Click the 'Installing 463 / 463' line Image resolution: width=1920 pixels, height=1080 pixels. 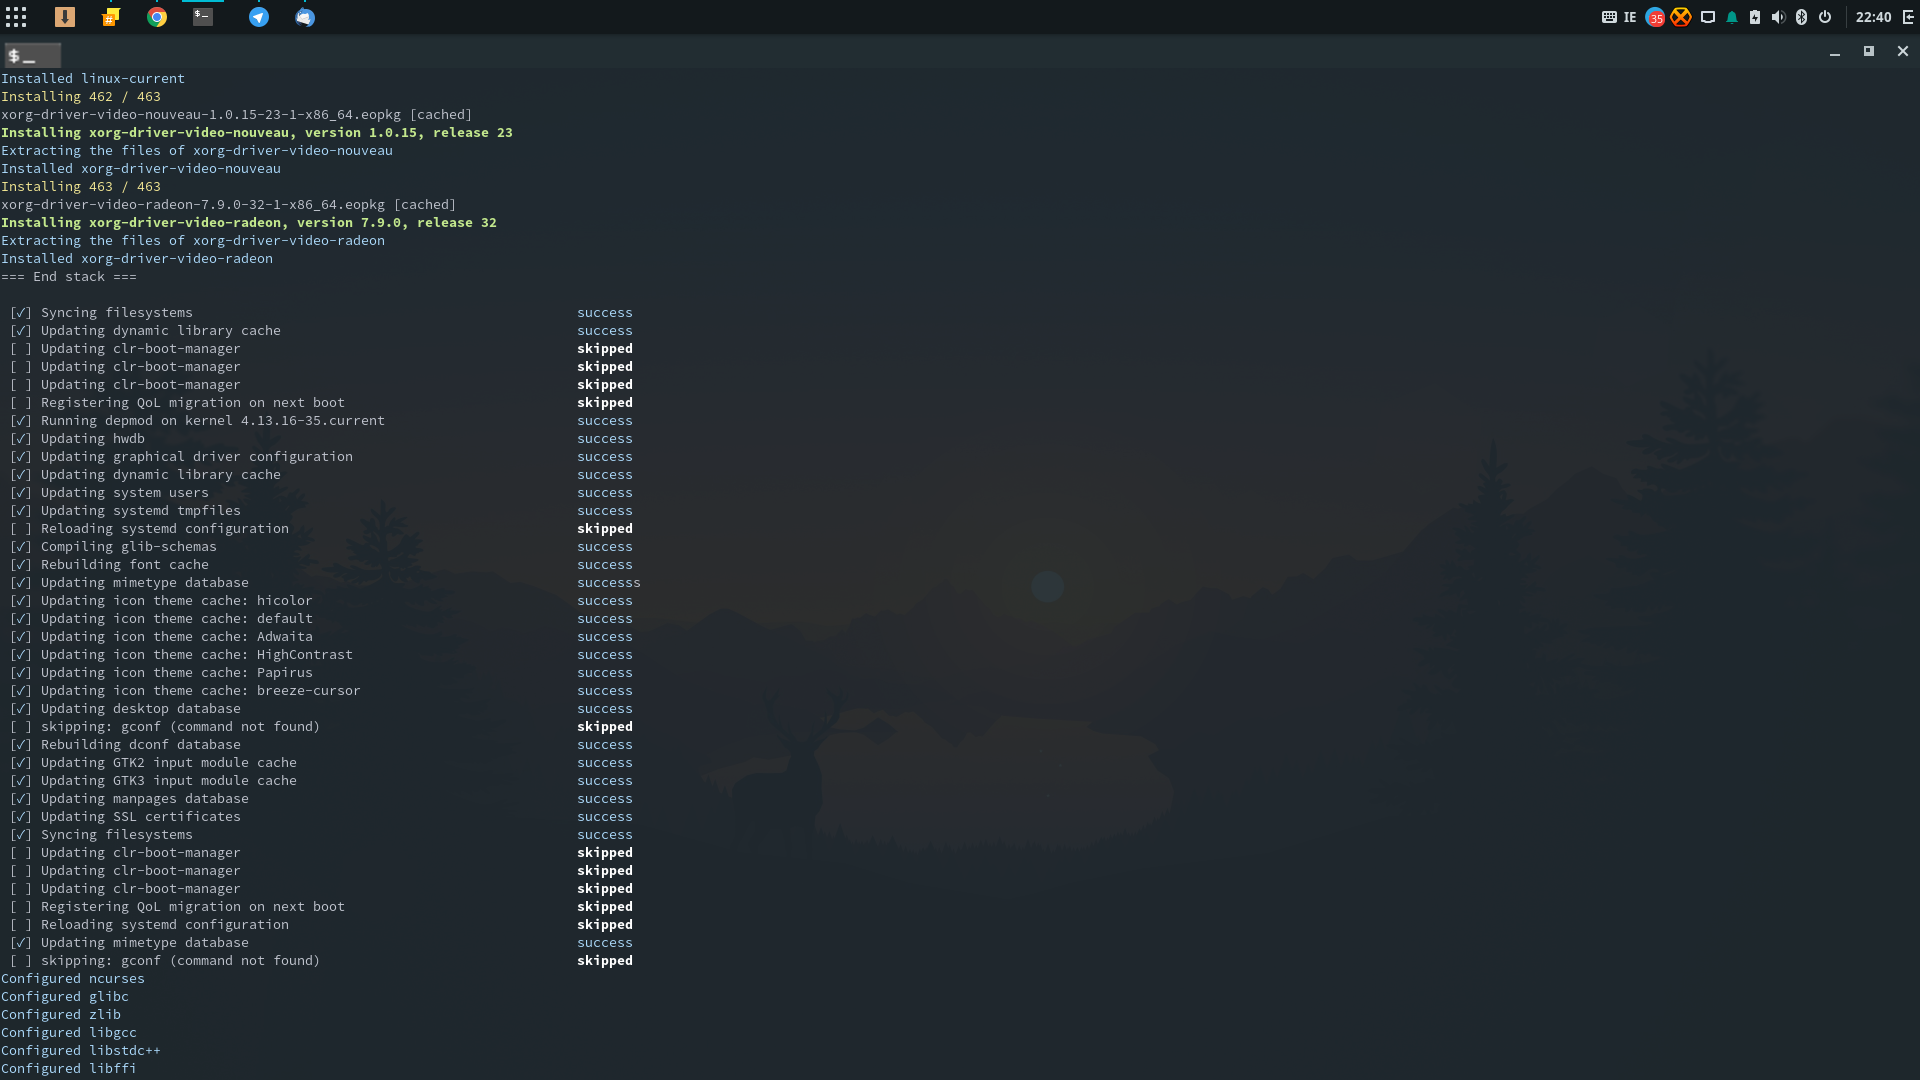coord(81,186)
